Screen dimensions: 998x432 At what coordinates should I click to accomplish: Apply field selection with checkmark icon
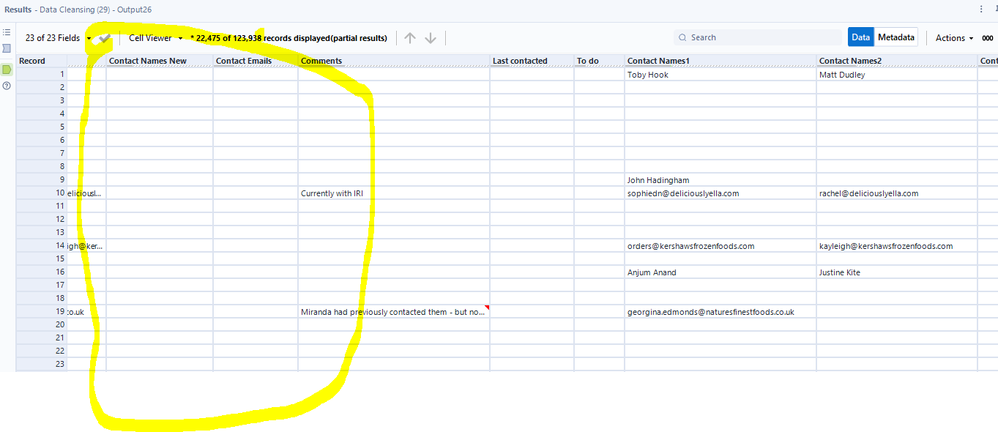[x=105, y=38]
